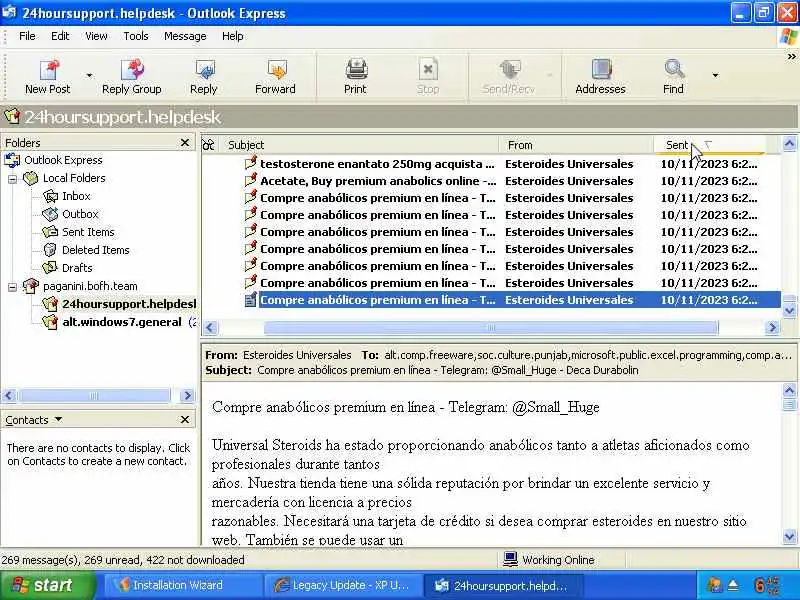Click the highlighted message's document icon
800x600 pixels.
(x=250, y=300)
